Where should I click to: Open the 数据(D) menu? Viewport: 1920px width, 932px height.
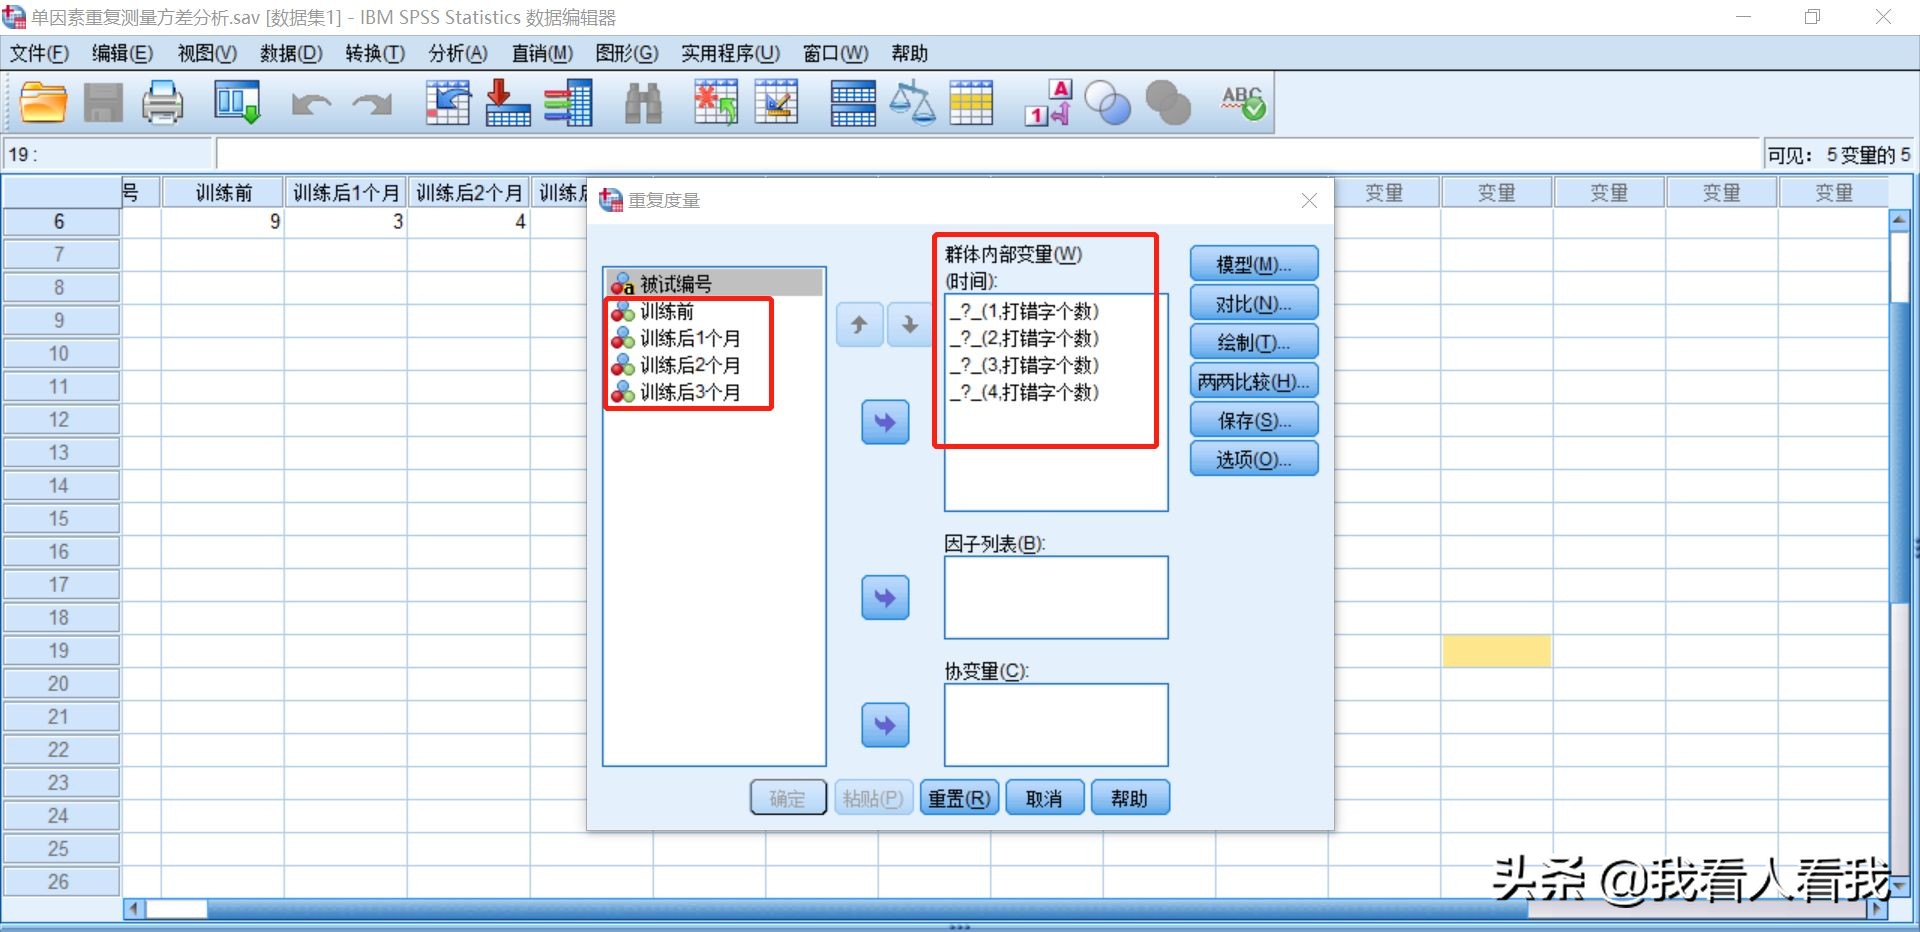(x=291, y=54)
